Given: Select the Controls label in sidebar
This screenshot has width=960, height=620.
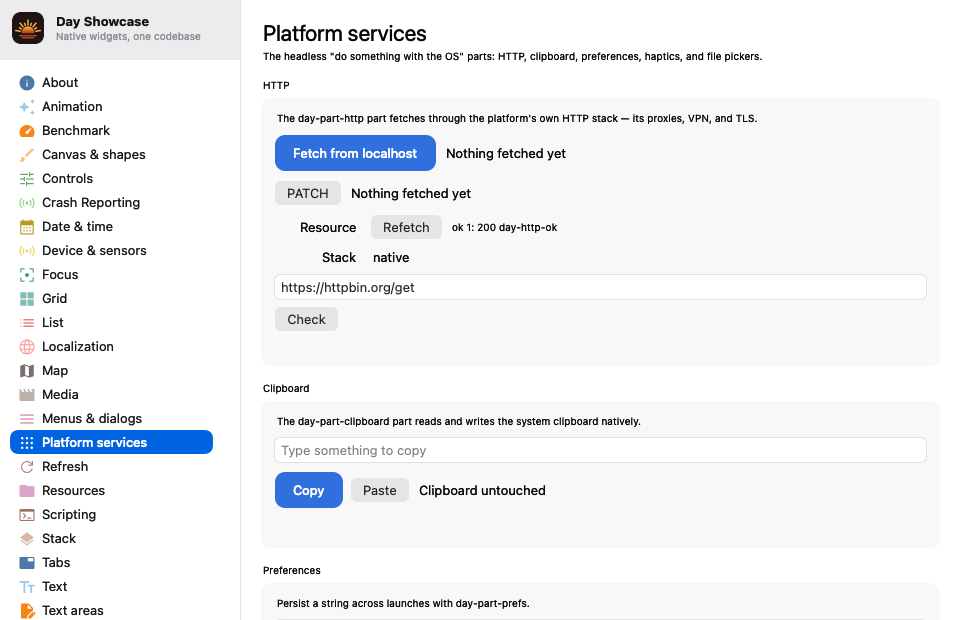Looking at the screenshot, I should point(67,179).
